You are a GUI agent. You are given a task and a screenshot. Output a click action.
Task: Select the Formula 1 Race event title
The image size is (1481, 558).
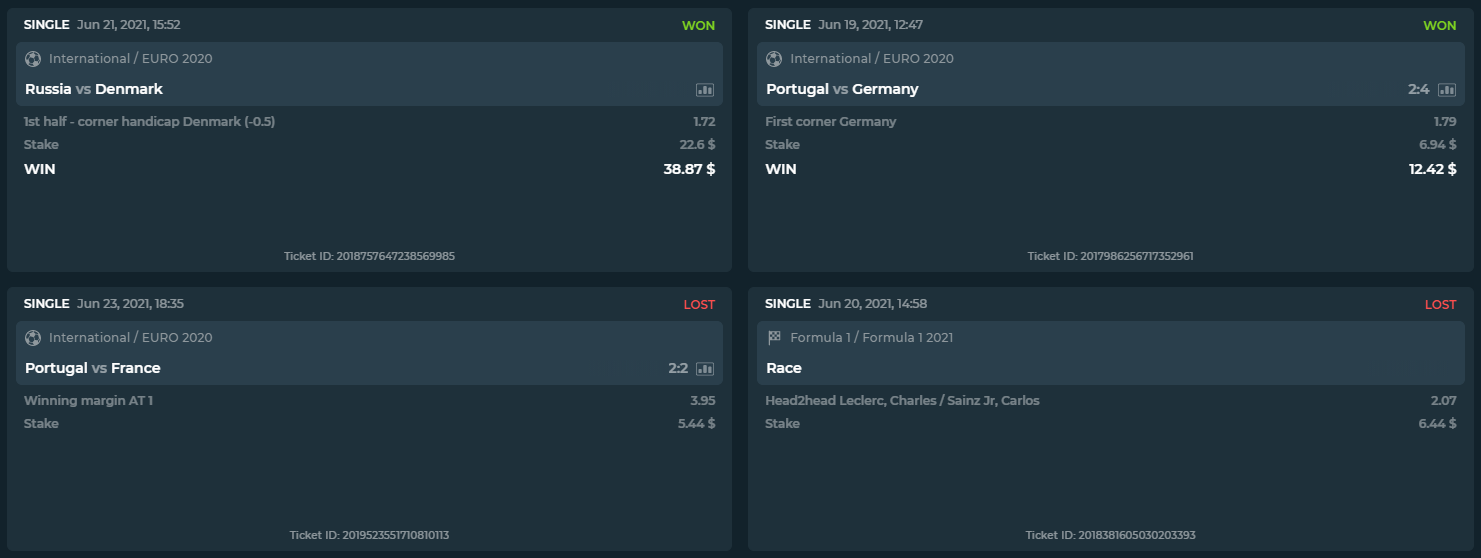click(784, 368)
